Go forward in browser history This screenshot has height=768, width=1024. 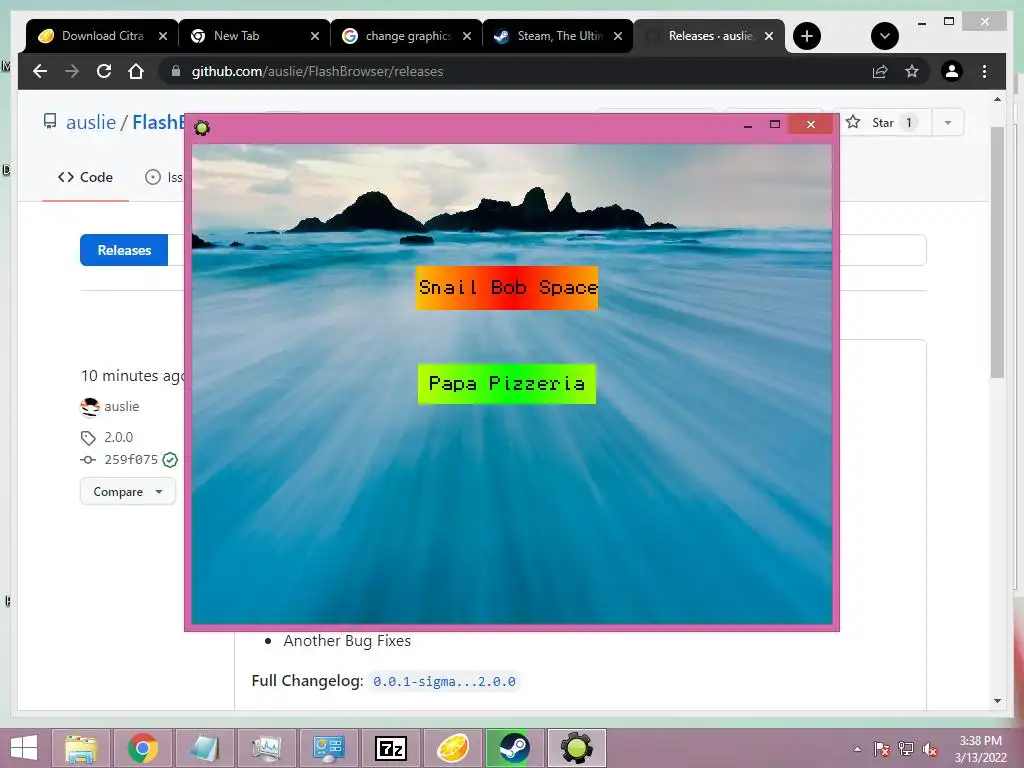pyautogui.click(x=72, y=71)
